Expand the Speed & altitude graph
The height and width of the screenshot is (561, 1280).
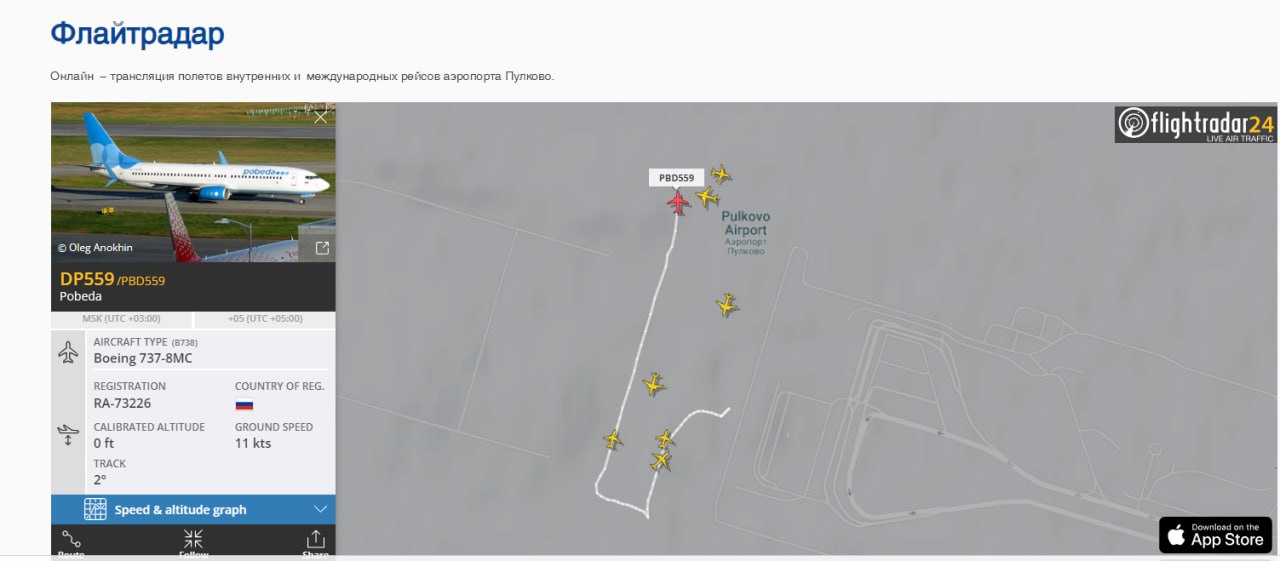tap(193, 509)
